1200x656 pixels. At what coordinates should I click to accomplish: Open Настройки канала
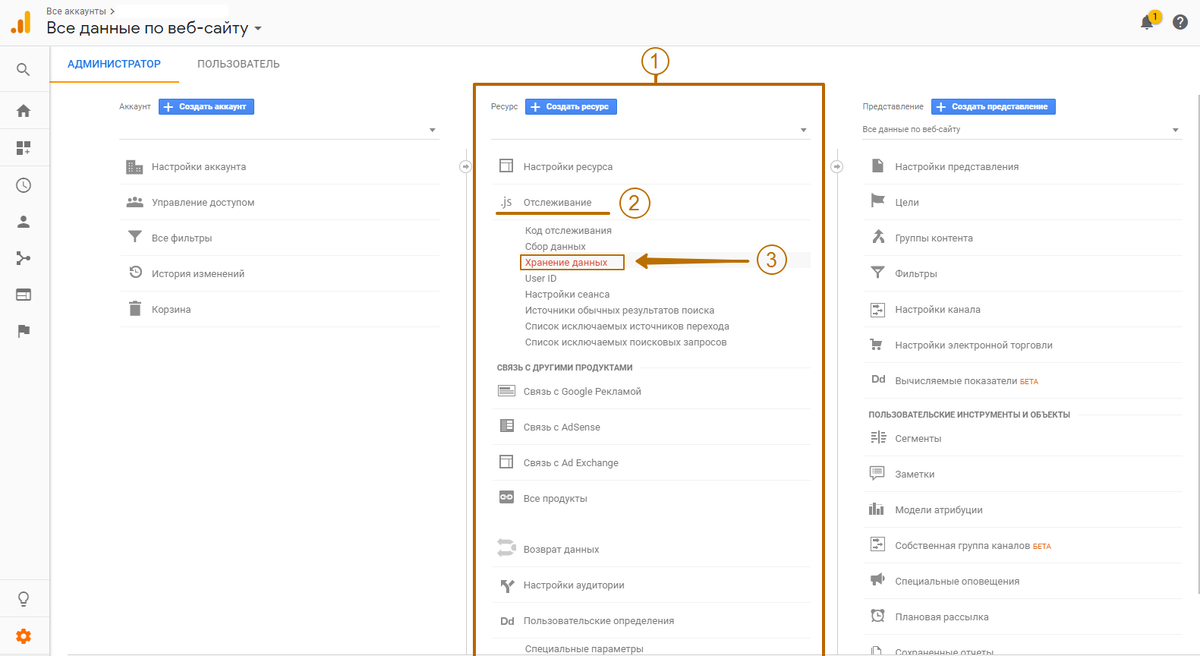(x=938, y=309)
